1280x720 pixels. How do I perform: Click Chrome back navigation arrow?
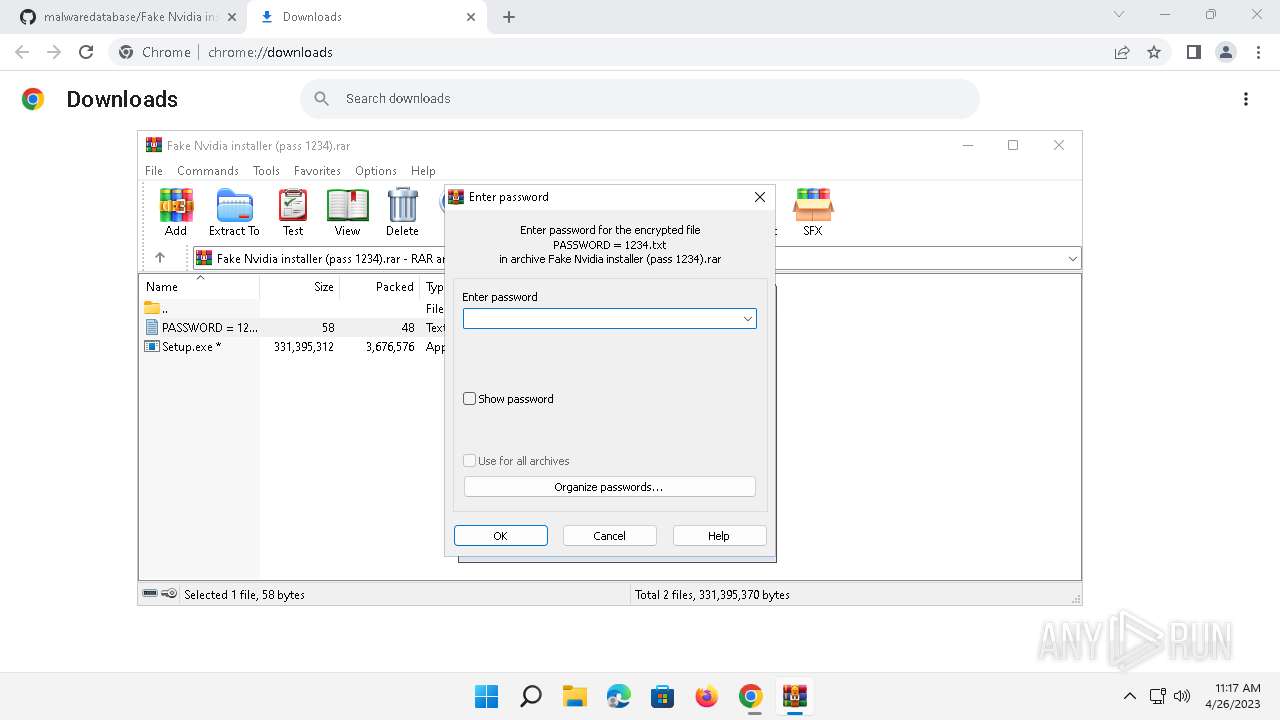click(x=22, y=52)
